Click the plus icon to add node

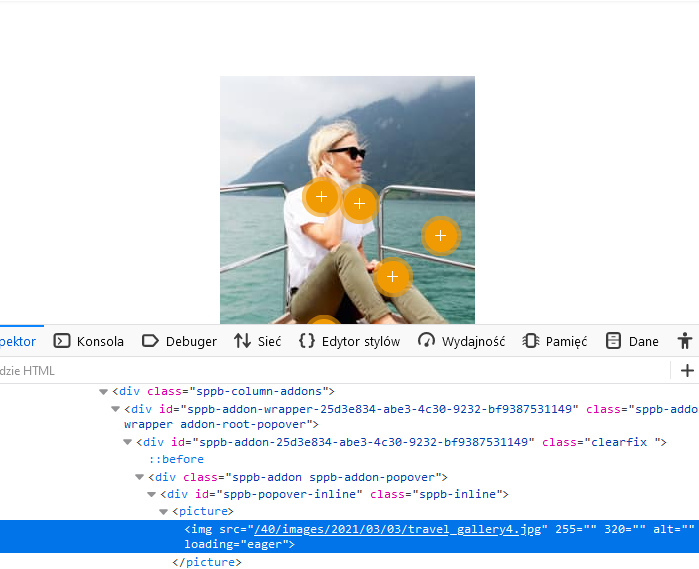(x=687, y=371)
